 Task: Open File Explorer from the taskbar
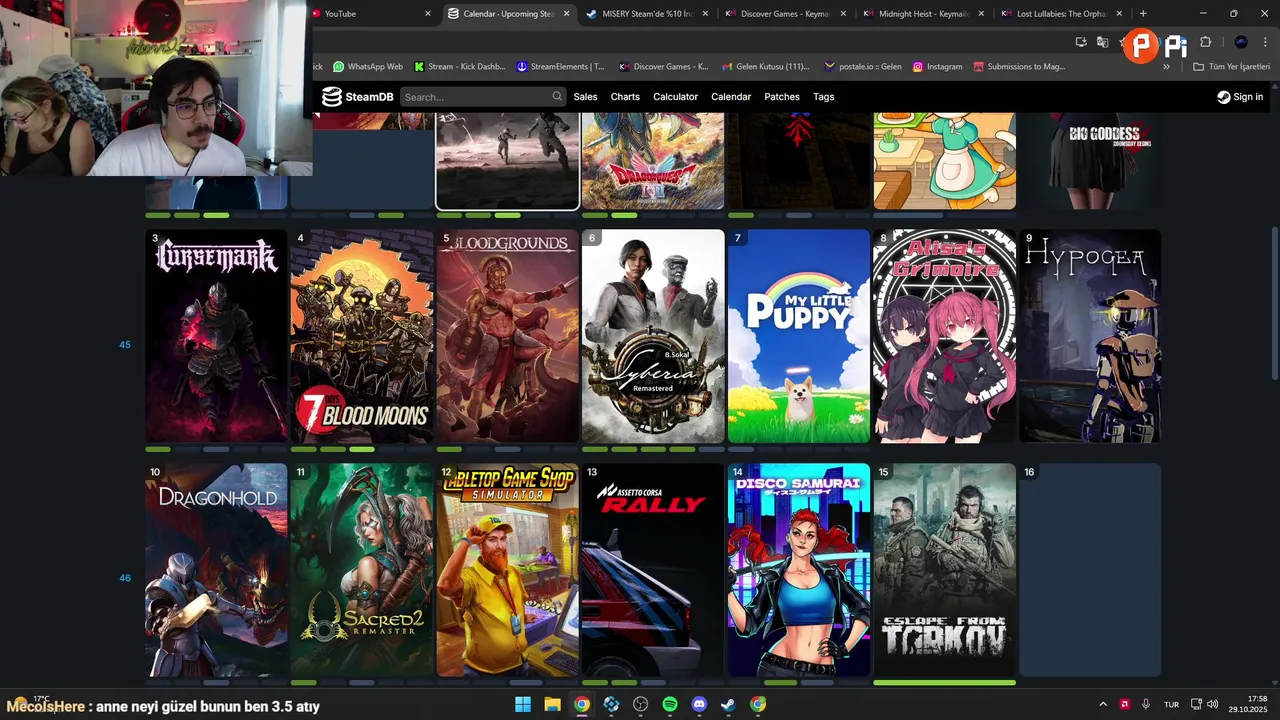[552, 704]
